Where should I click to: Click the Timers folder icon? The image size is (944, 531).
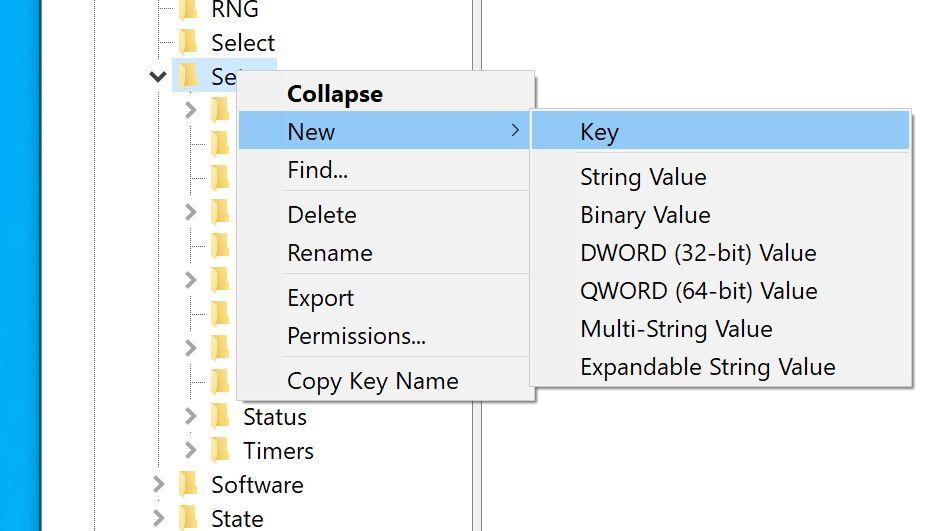click(220, 450)
